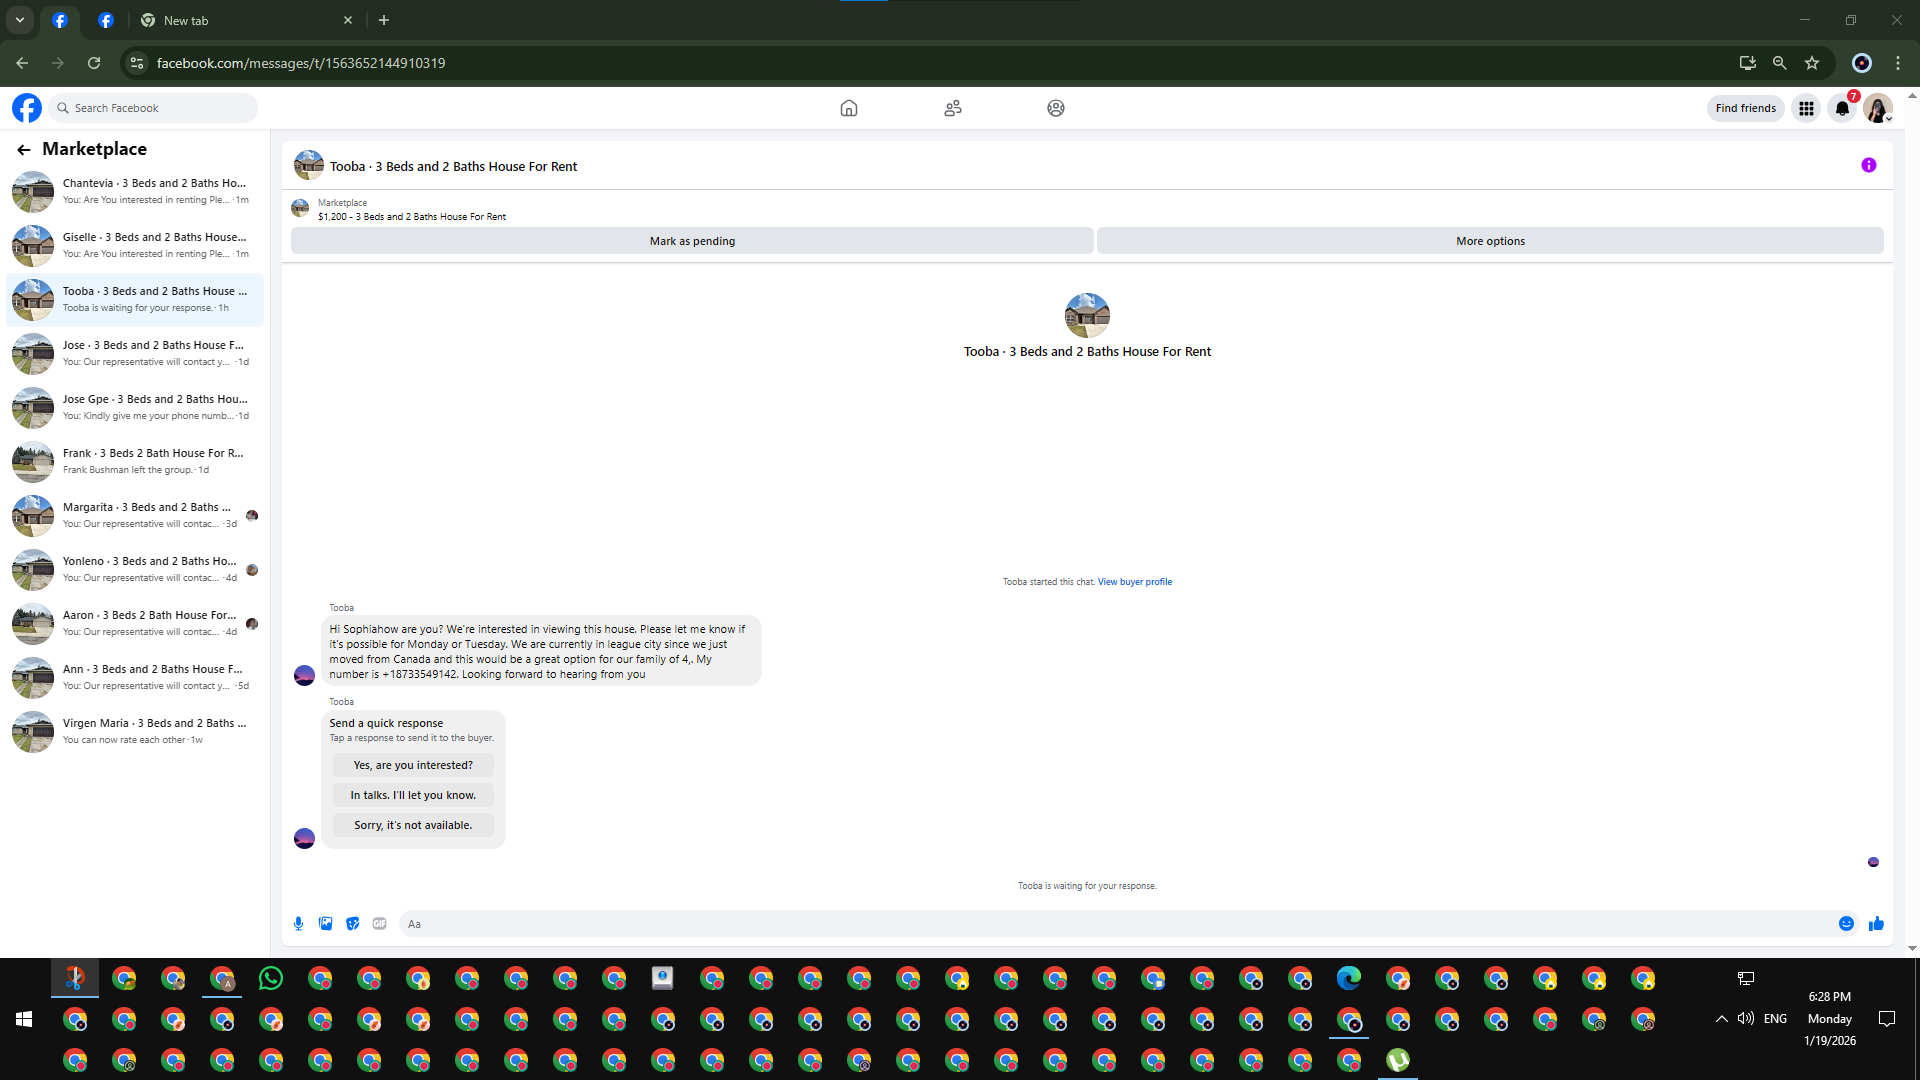Open Facebook notifications bell

[1842, 108]
